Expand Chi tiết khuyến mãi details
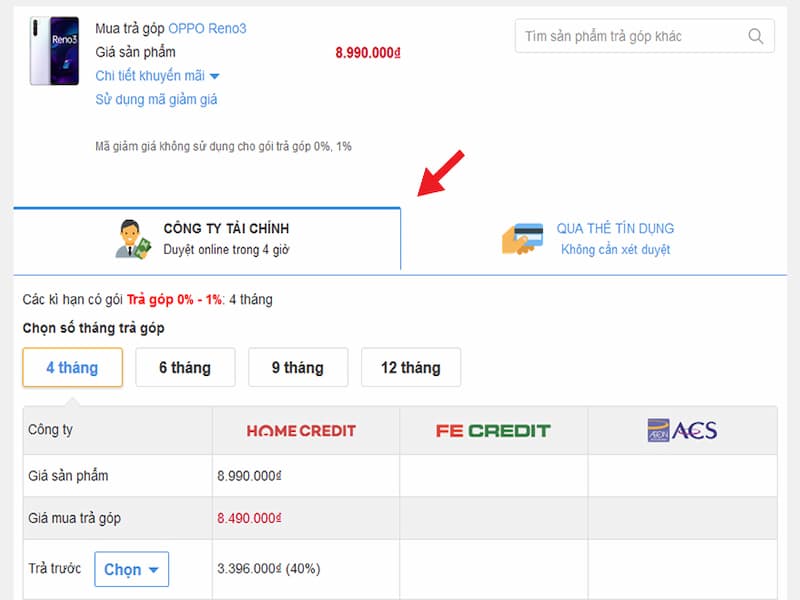Viewport: 800px width, 600px height. click(x=157, y=75)
